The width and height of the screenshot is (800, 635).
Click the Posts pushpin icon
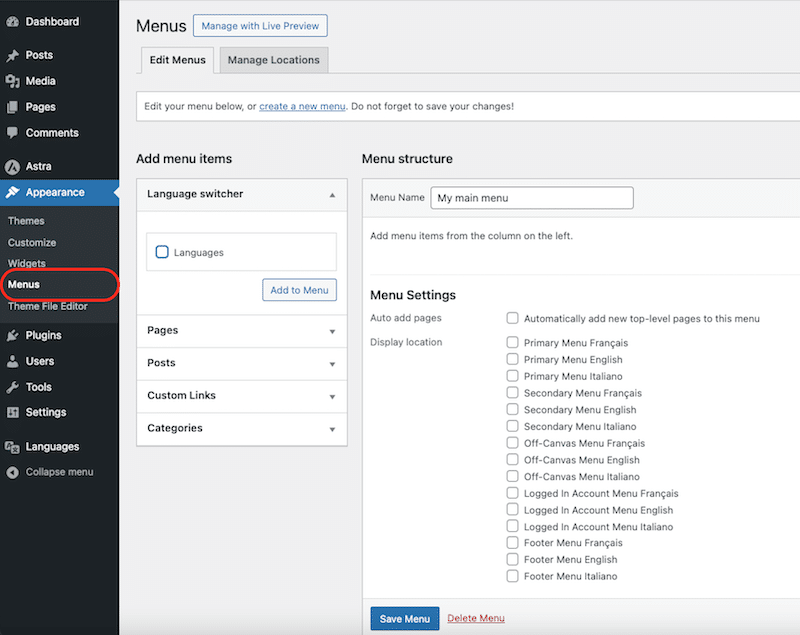[13, 55]
